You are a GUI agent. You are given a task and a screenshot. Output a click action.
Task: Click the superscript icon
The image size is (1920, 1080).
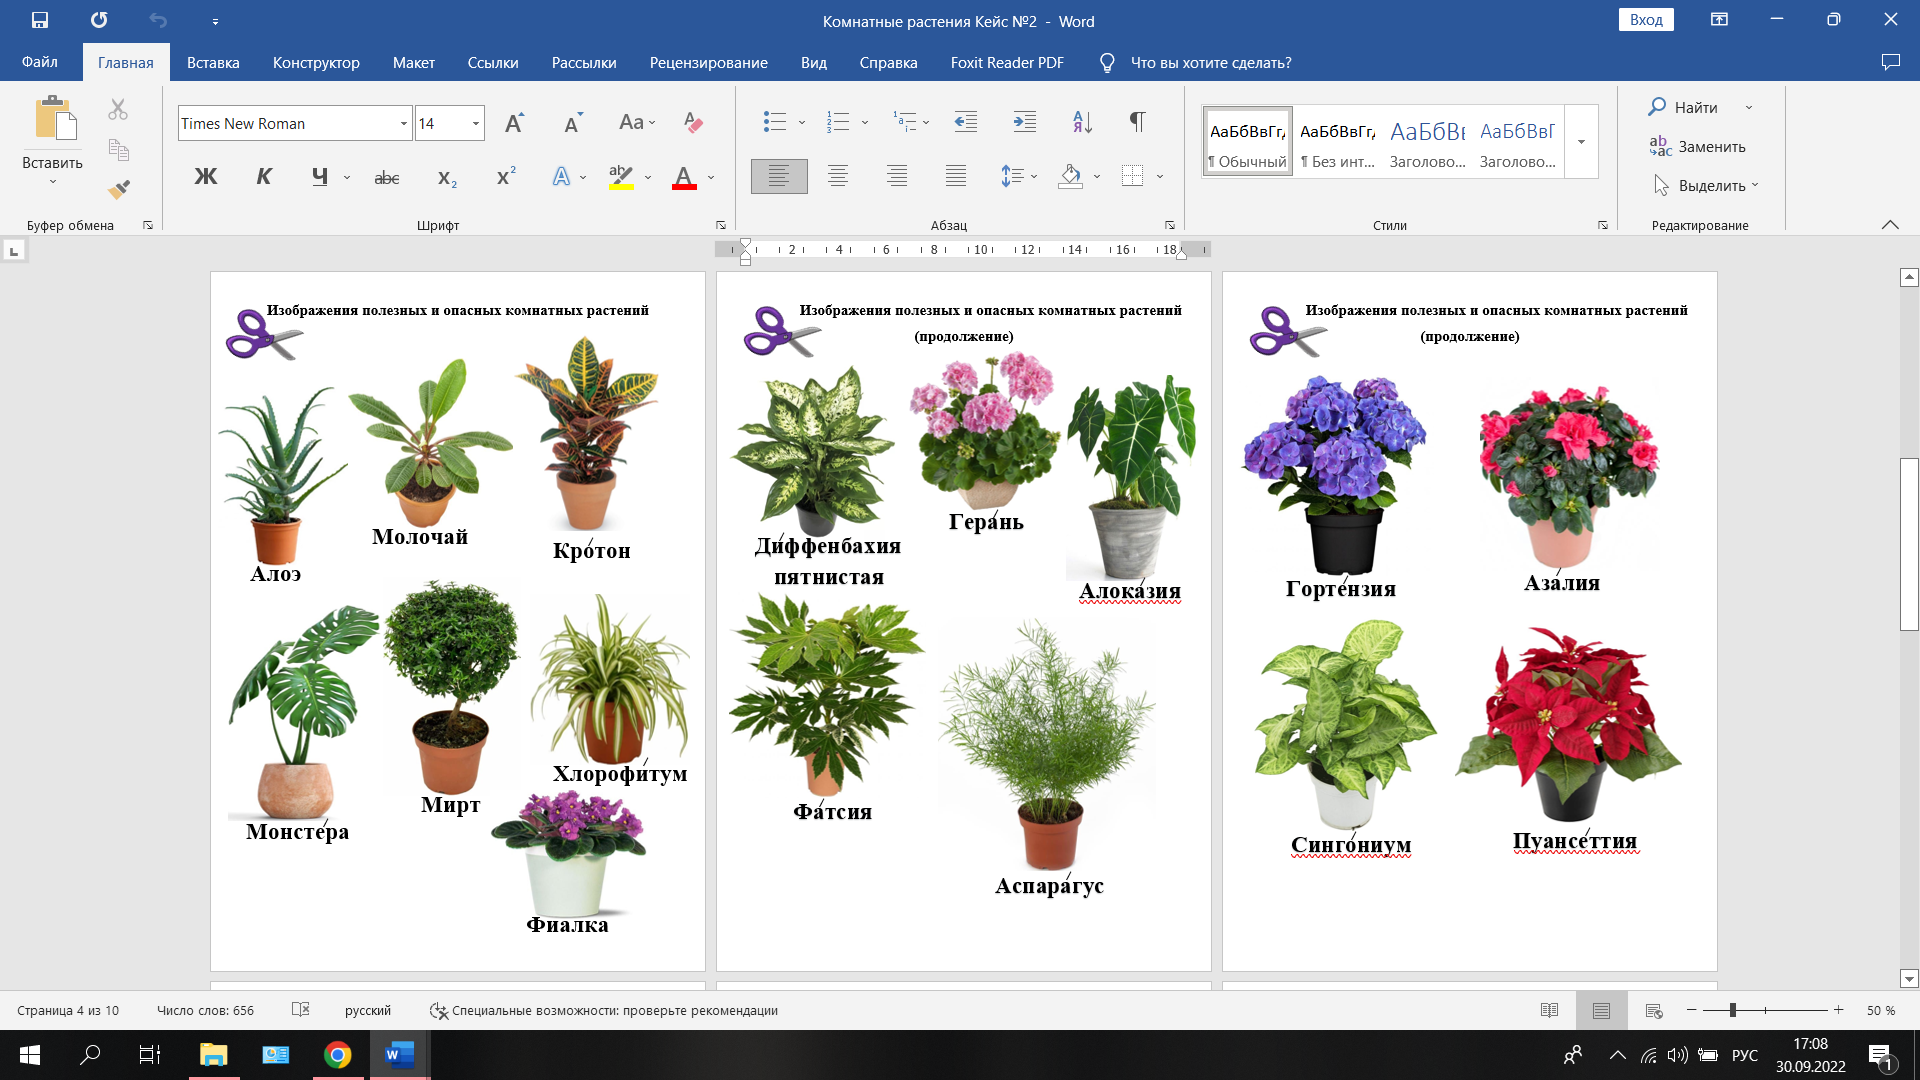pos(506,177)
